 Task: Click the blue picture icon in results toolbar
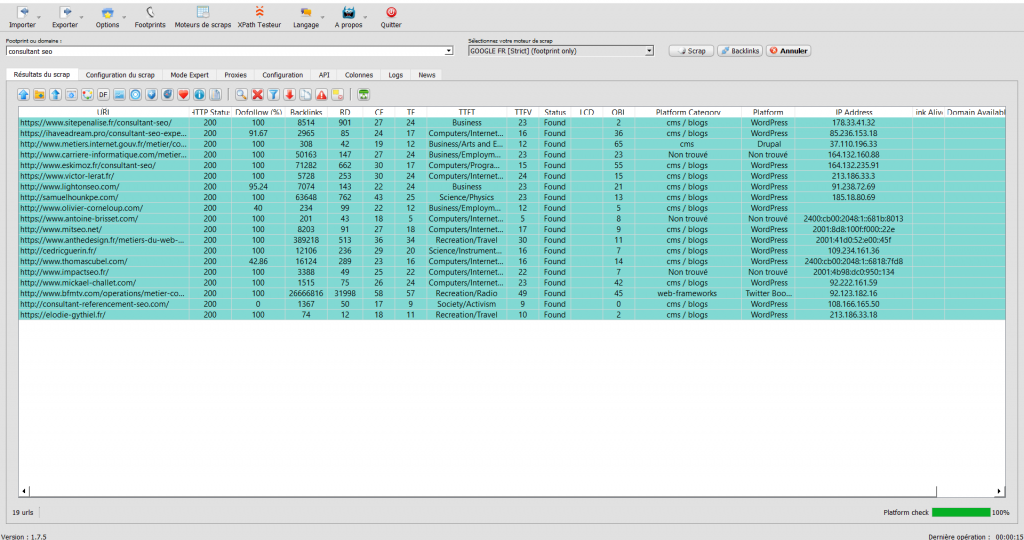119,95
